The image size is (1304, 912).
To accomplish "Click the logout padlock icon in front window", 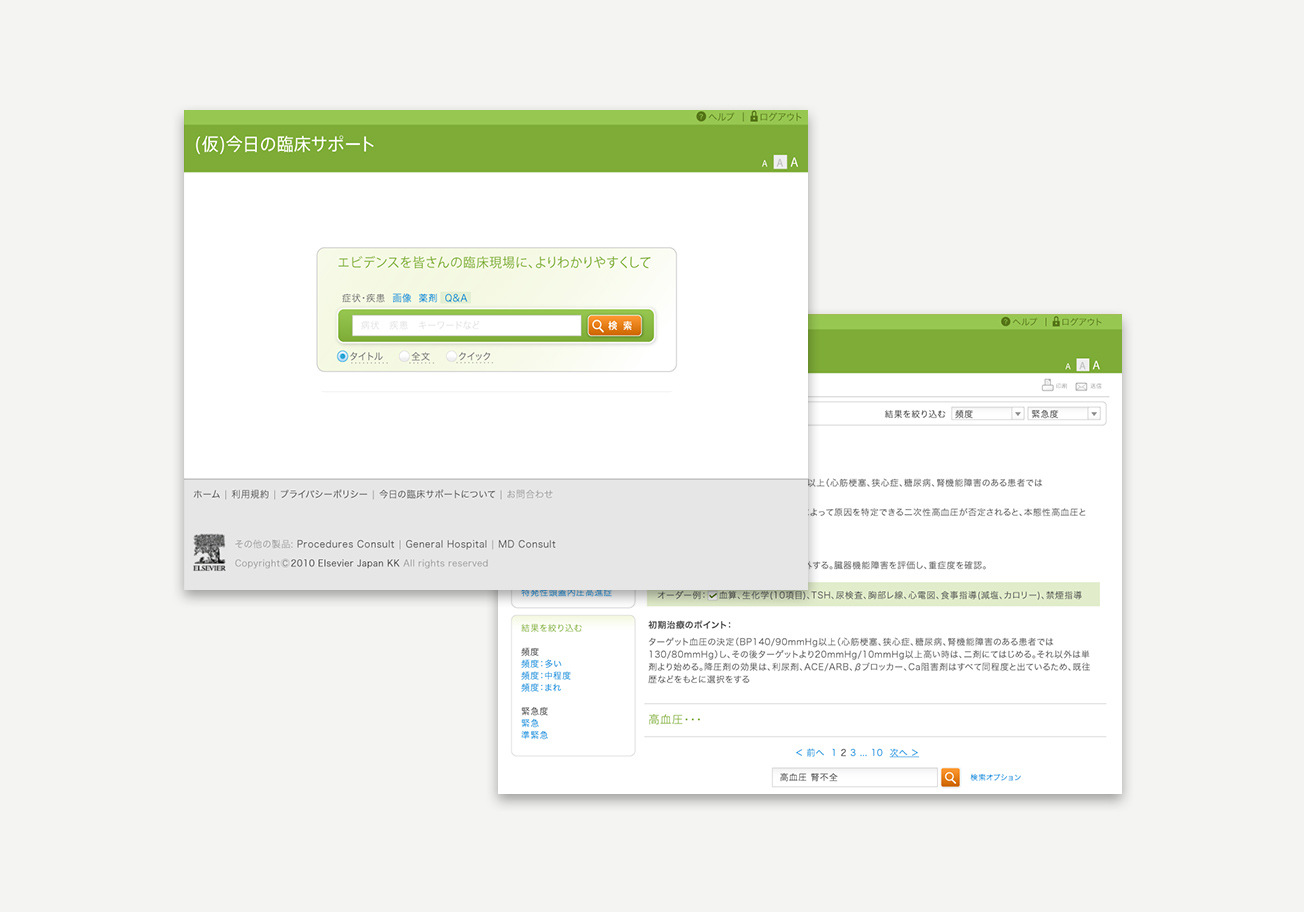I will click(754, 117).
